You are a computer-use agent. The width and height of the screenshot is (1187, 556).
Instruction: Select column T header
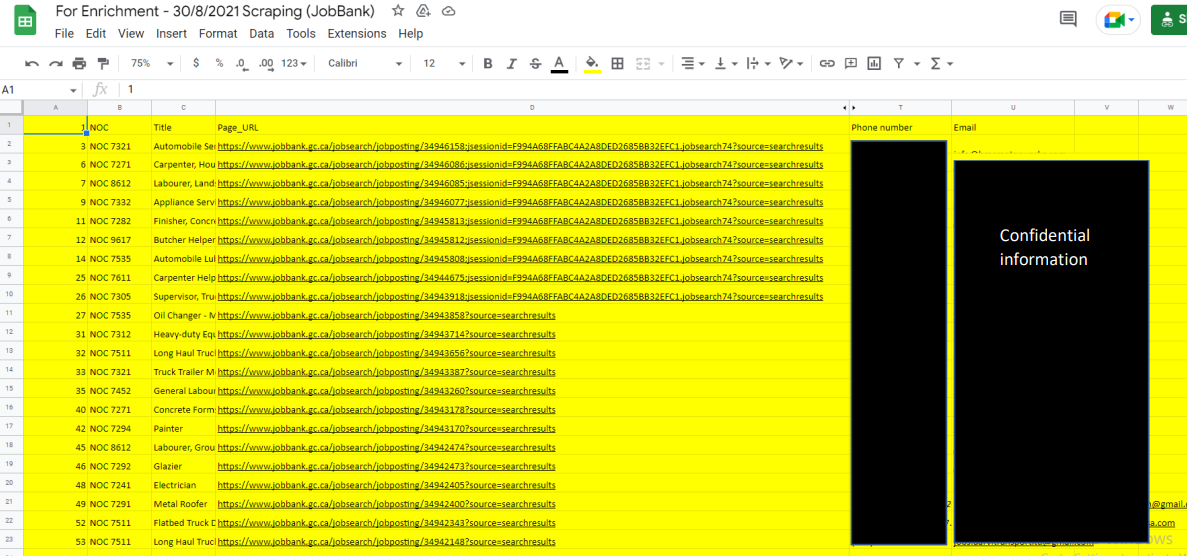[x=900, y=108]
